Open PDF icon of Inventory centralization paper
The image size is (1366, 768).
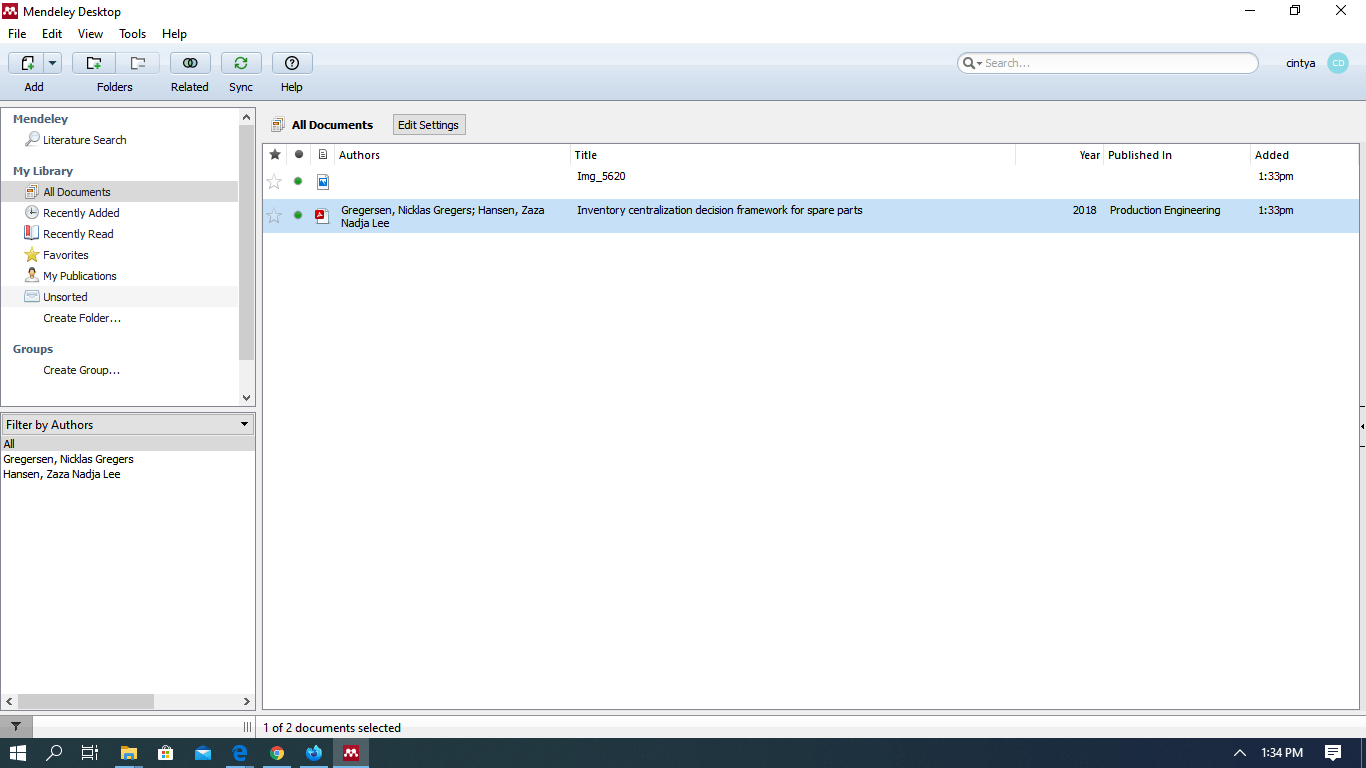[x=322, y=216]
